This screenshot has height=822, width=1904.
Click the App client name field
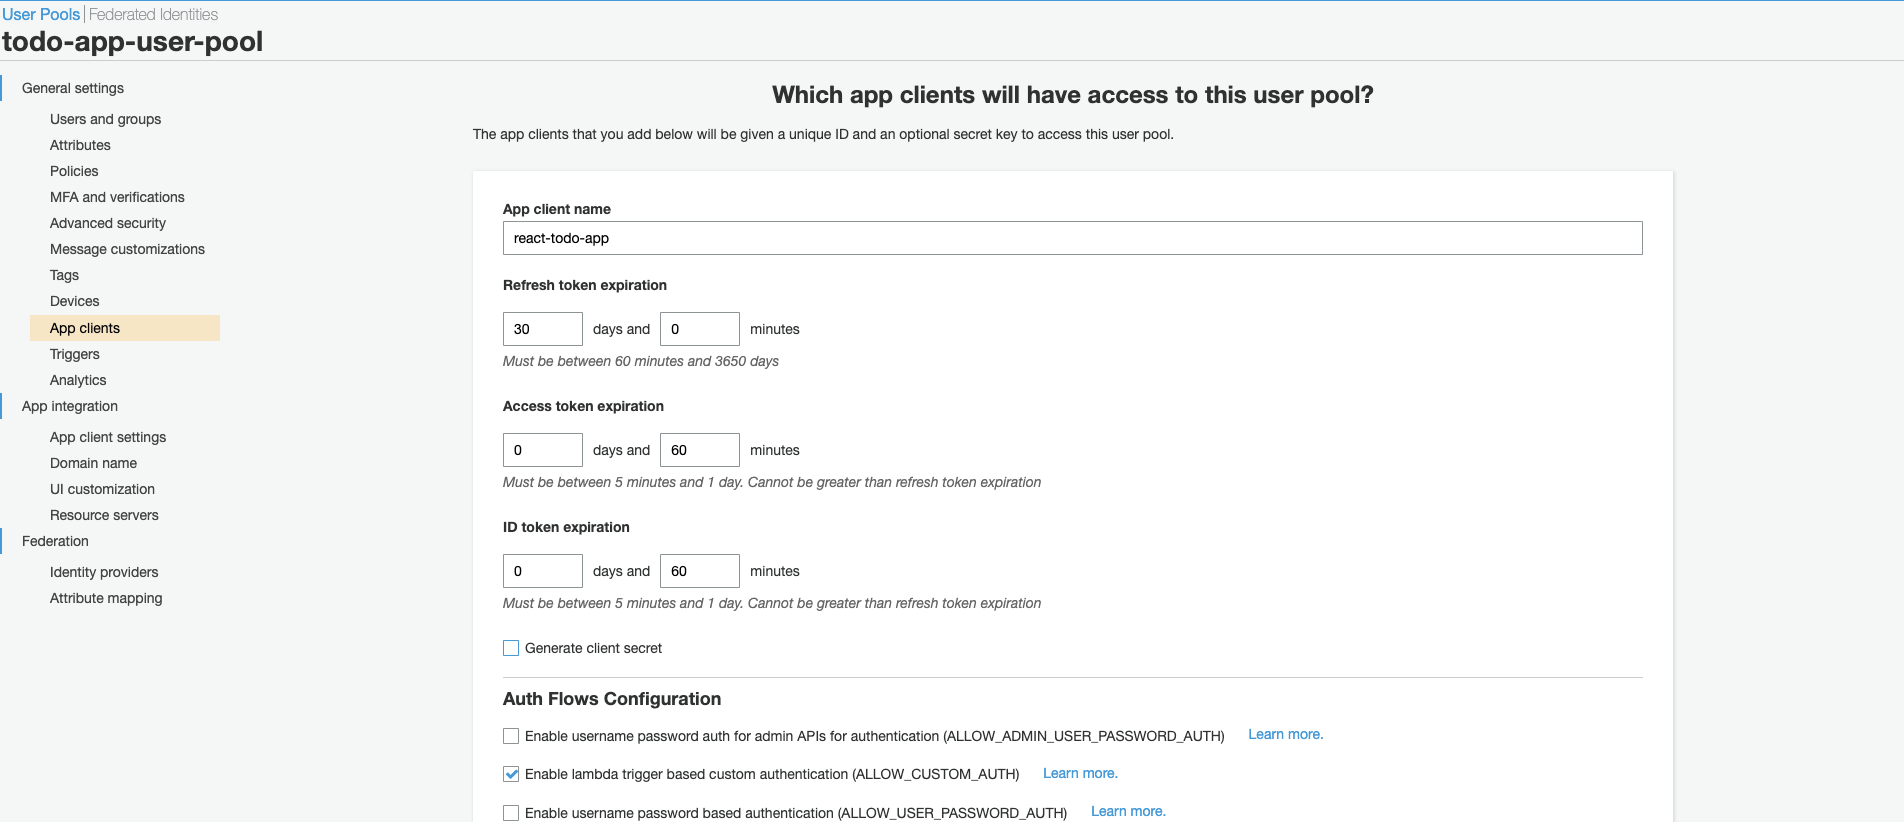pyautogui.click(x=1072, y=238)
